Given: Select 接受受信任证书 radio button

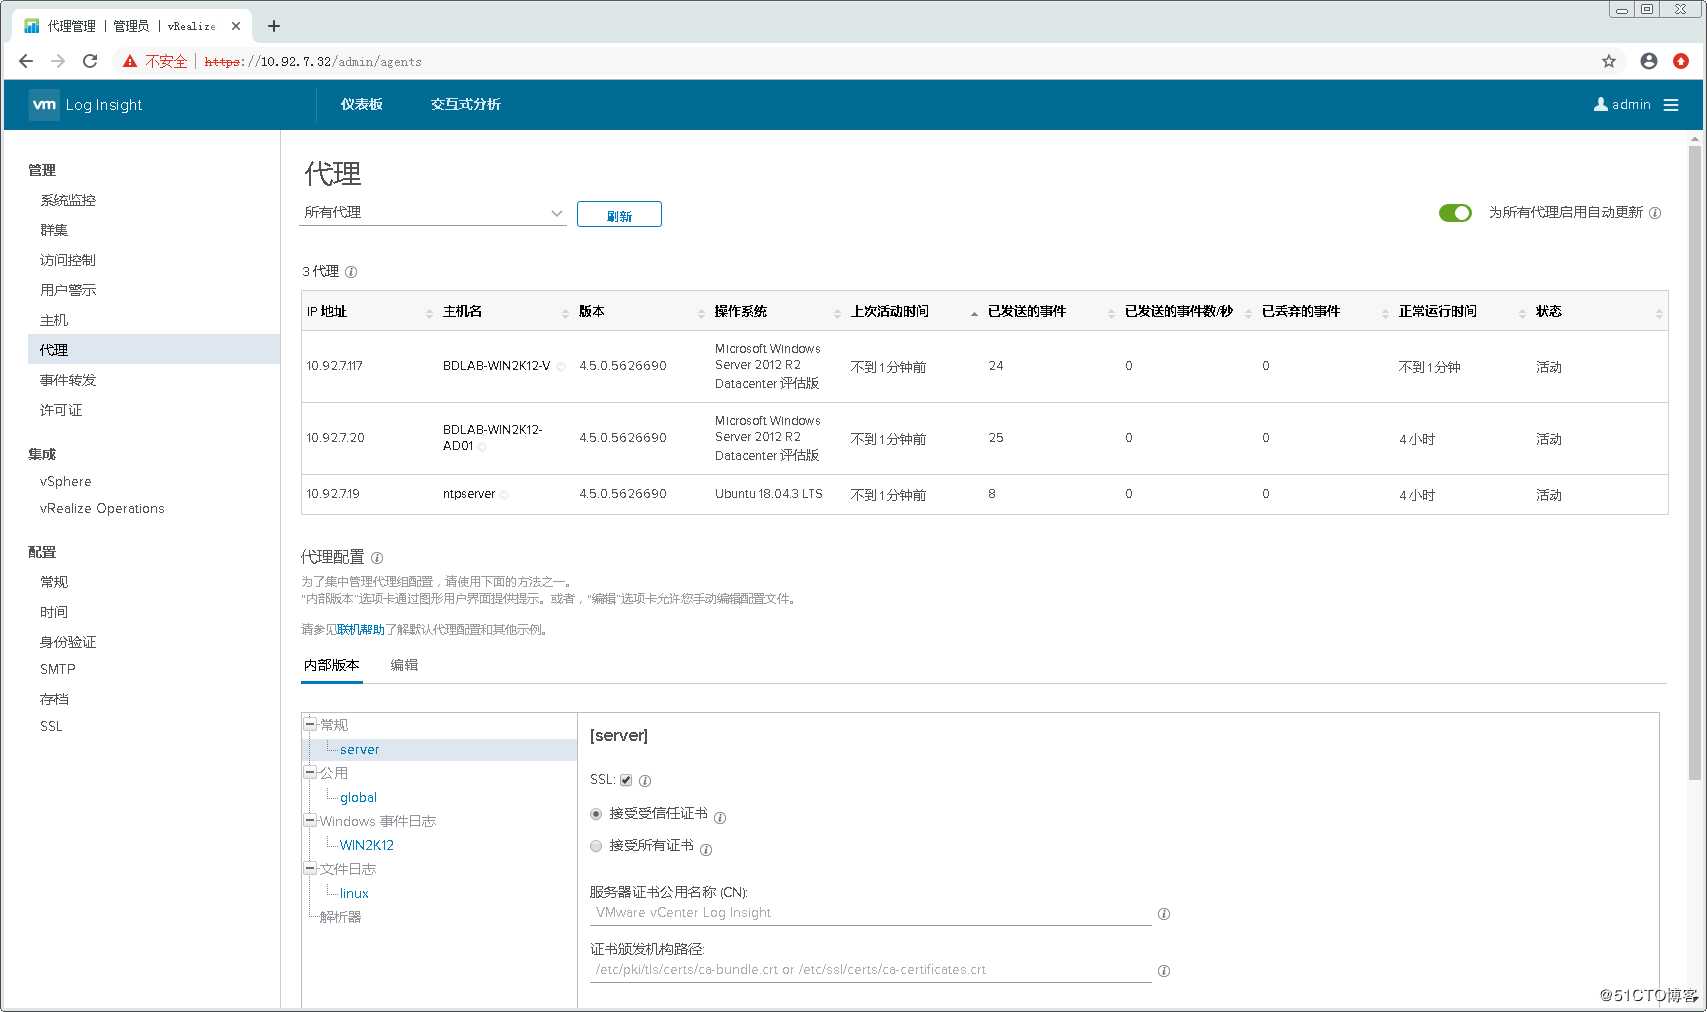Looking at the screenshot, I should (596, 814).
